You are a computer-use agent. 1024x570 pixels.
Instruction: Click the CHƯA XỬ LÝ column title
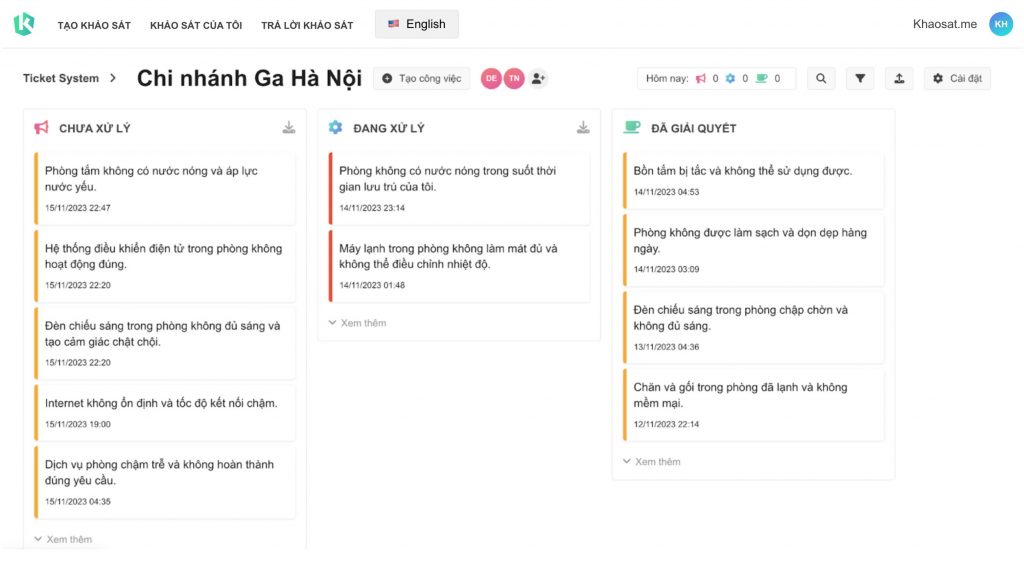point(95,129)
